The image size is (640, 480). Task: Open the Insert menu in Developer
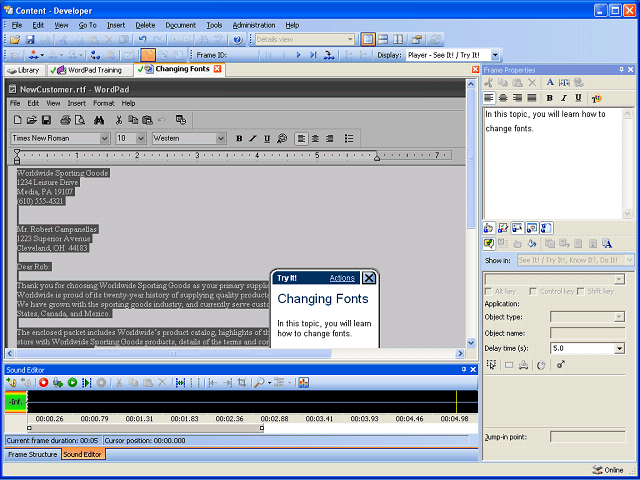click(116, 25)
